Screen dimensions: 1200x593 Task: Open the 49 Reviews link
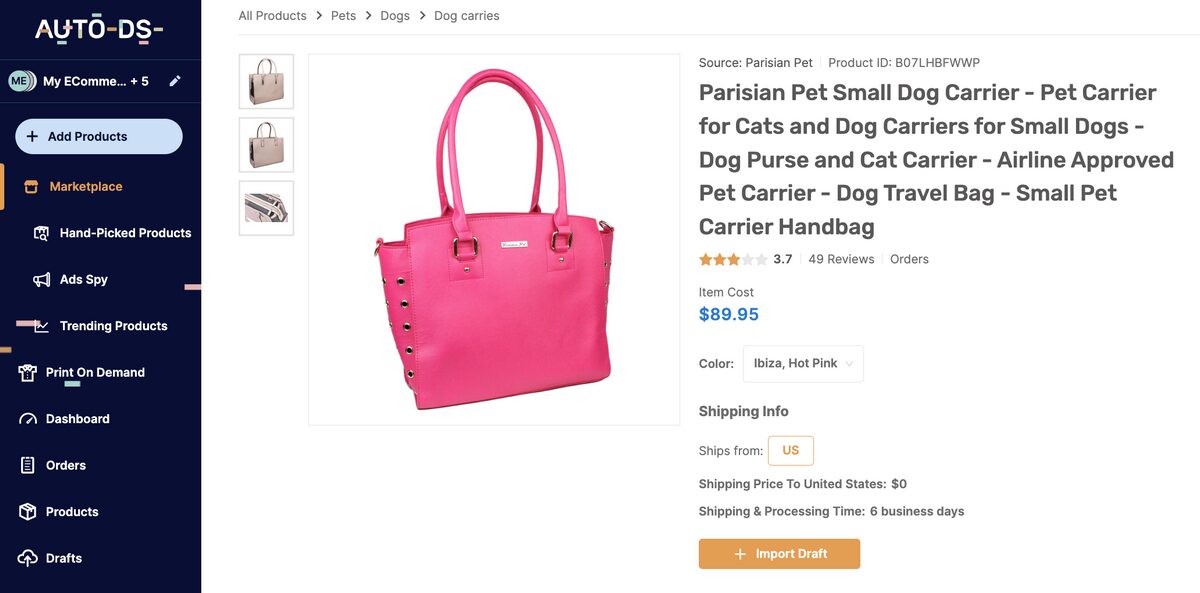[841, 258]
